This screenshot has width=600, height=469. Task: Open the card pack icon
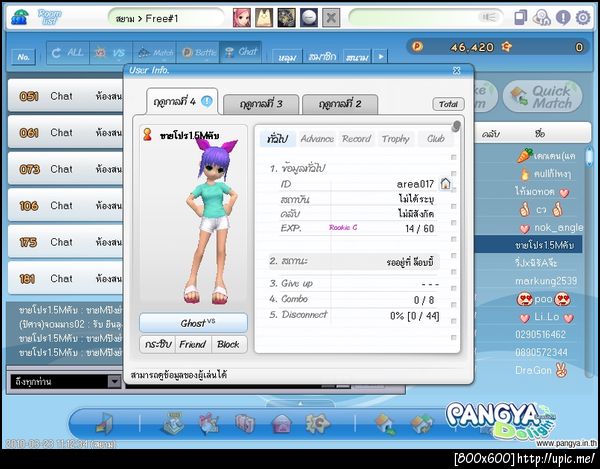click(x=245, y=423)
